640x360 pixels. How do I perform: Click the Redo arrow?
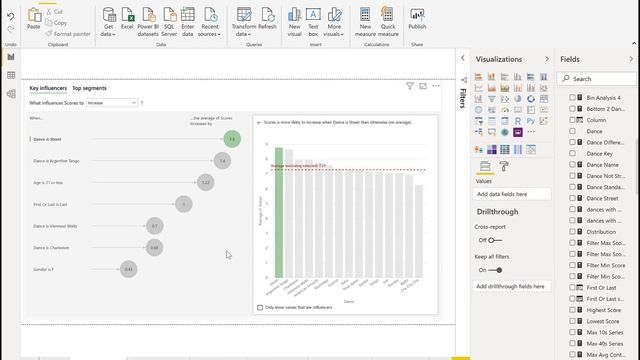(x=11, y=29)
